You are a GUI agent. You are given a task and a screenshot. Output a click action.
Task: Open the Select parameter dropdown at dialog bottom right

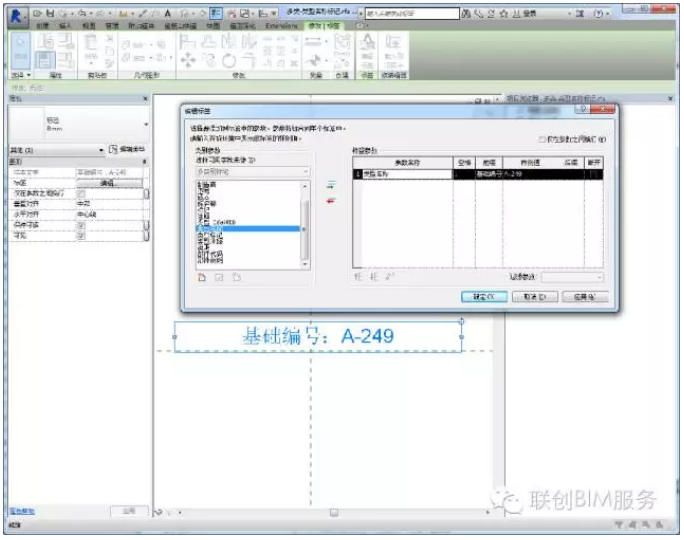pos(572,277)
